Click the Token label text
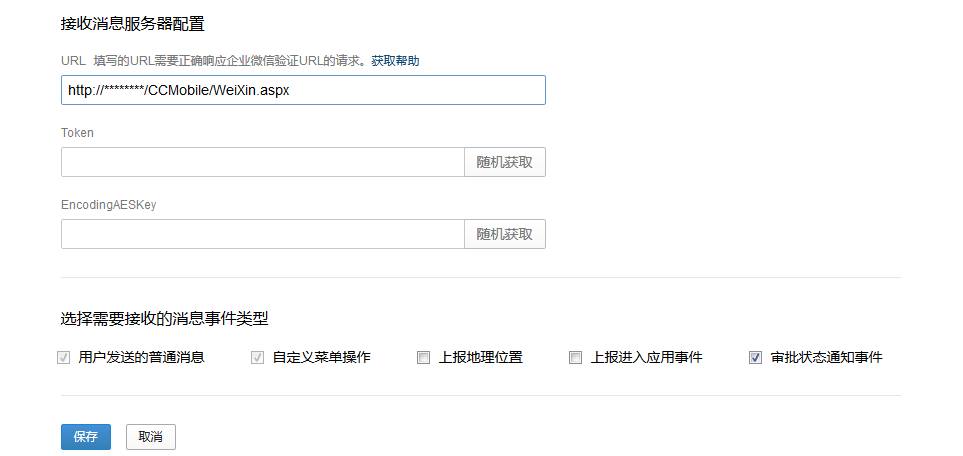Viewport: 963px width, 456px height. [x=77, y=133]
